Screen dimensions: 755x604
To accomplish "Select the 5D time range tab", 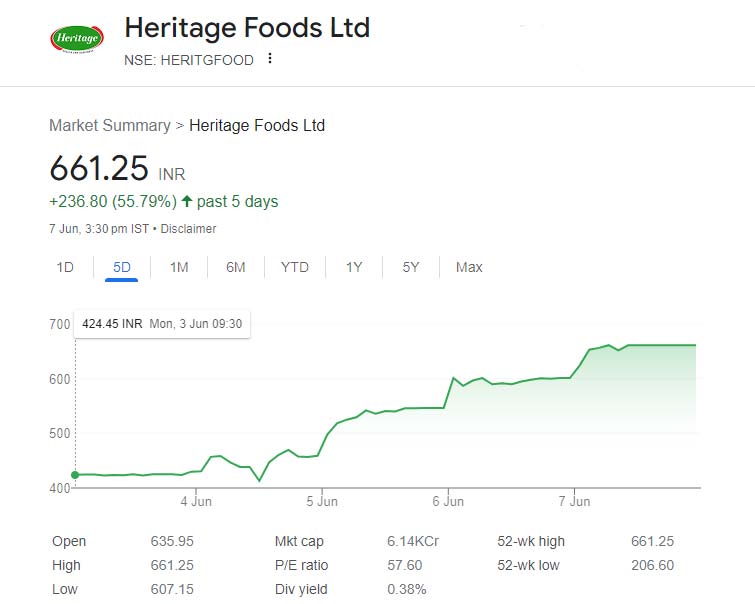I will [x=121, y=267].
